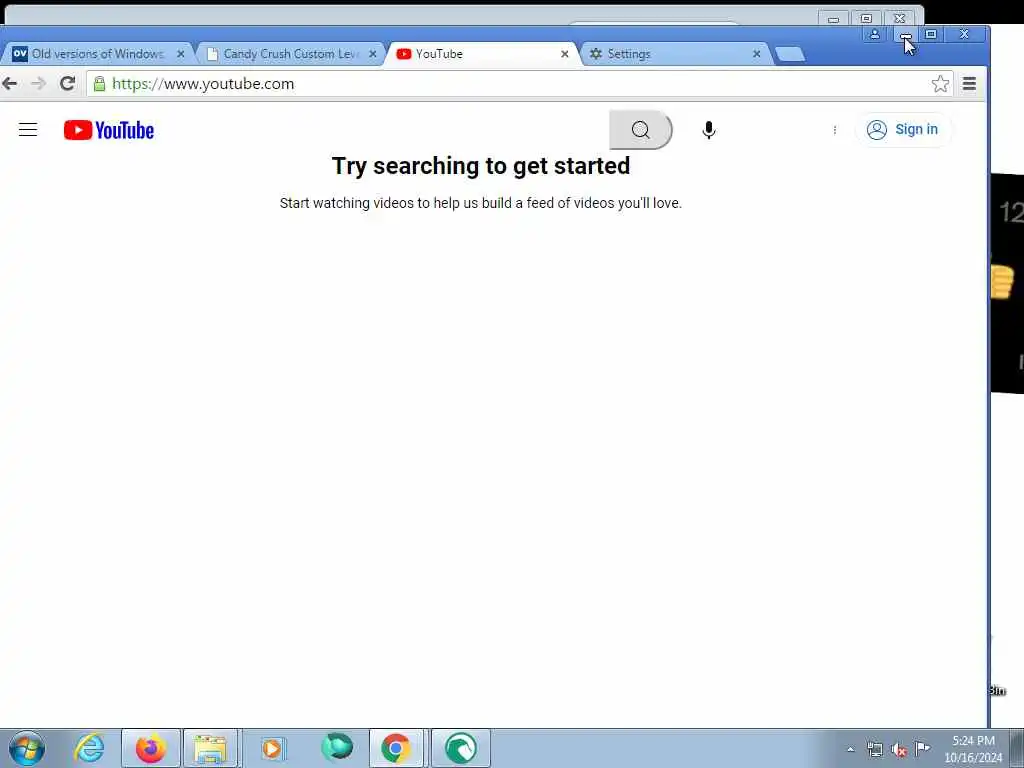
Task: Click the taskbar clock showing 5:24 PM
Action: point(973,749)
